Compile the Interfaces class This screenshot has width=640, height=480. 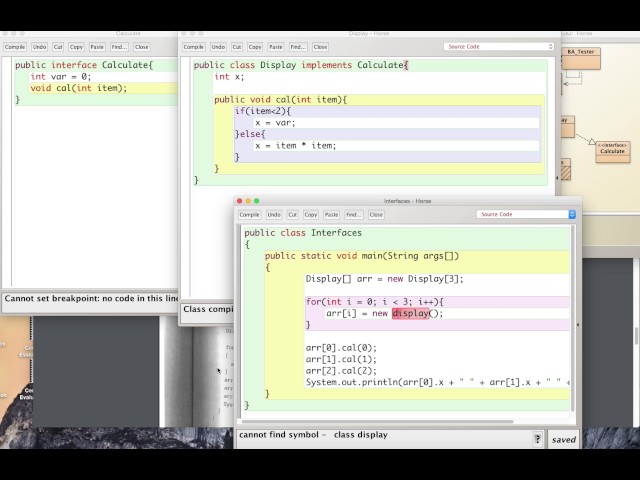click(249, 215)
